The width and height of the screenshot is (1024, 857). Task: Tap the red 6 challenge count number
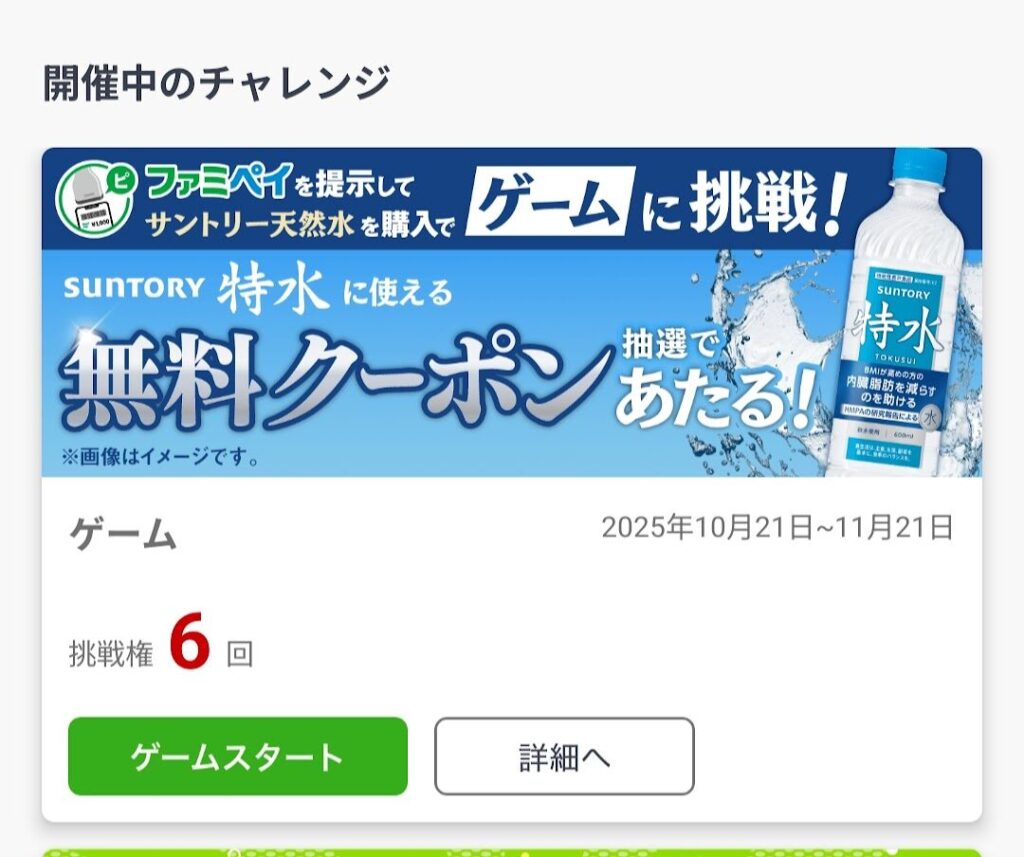pyautogui.click(x=189, y=641)
